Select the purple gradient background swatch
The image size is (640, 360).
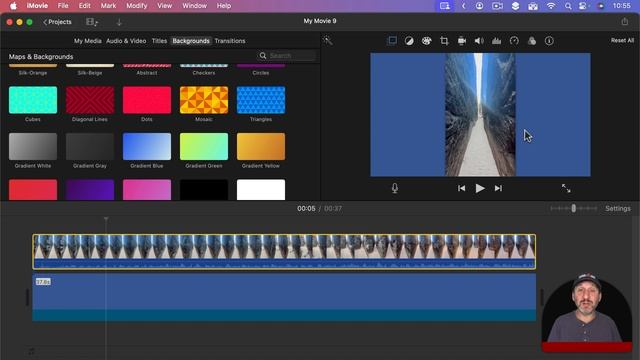click(90, 190)
